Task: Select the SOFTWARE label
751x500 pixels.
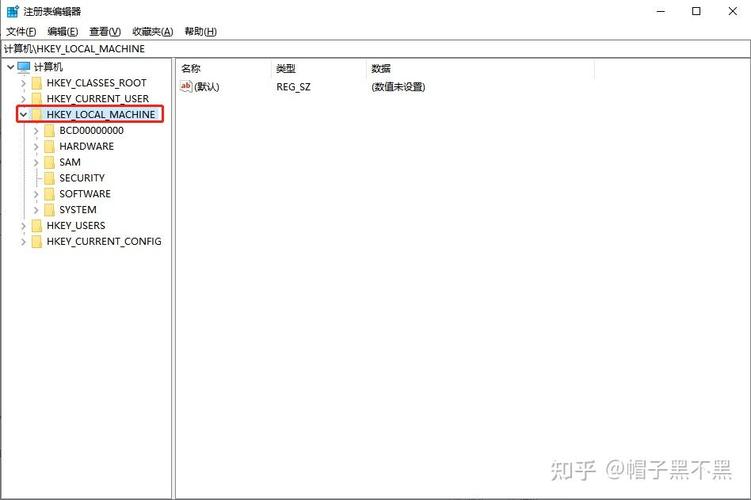Action: pyautogui.click(x=85, y=194)
